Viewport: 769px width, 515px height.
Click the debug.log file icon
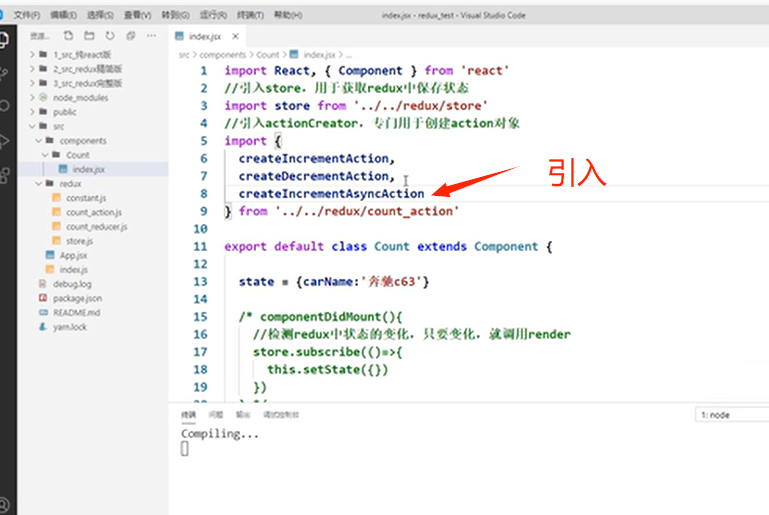[x=43, y=283]
